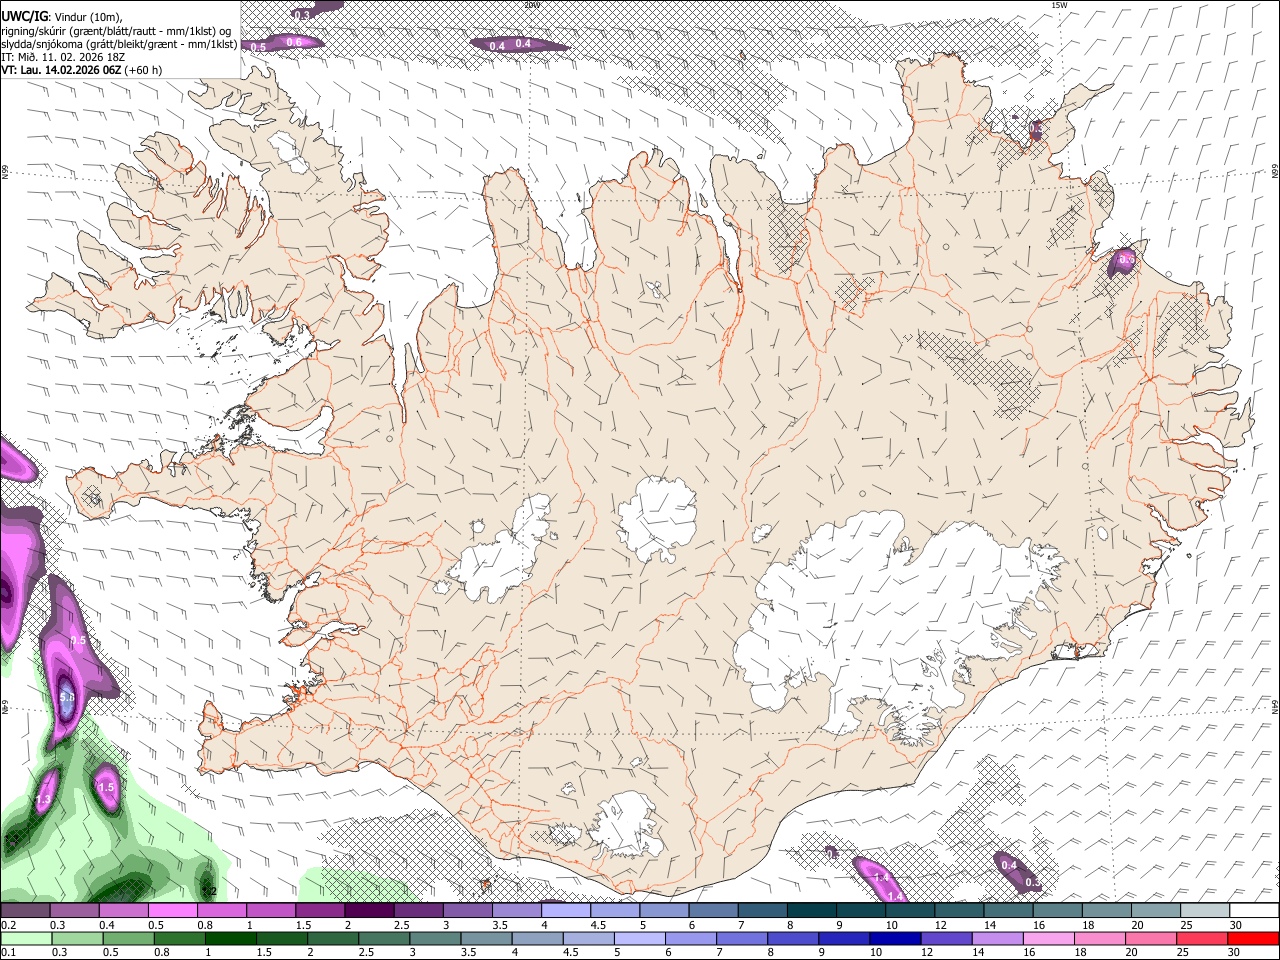Viewport: 1280px width, 960px height.
Task: Click the 'VT: Lau. 14.02.2026 06Z (+60 h)' line
Action: point(82,70)
